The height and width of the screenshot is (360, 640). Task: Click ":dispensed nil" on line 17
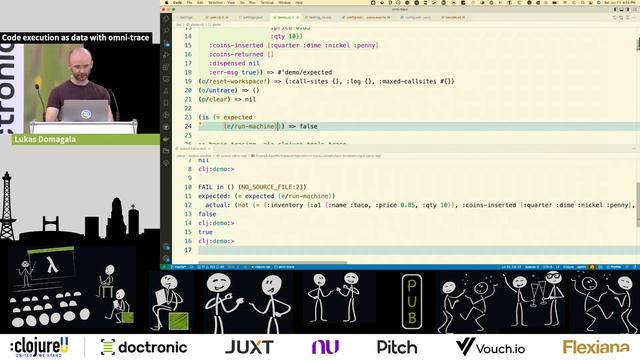(x=234, y=63)
